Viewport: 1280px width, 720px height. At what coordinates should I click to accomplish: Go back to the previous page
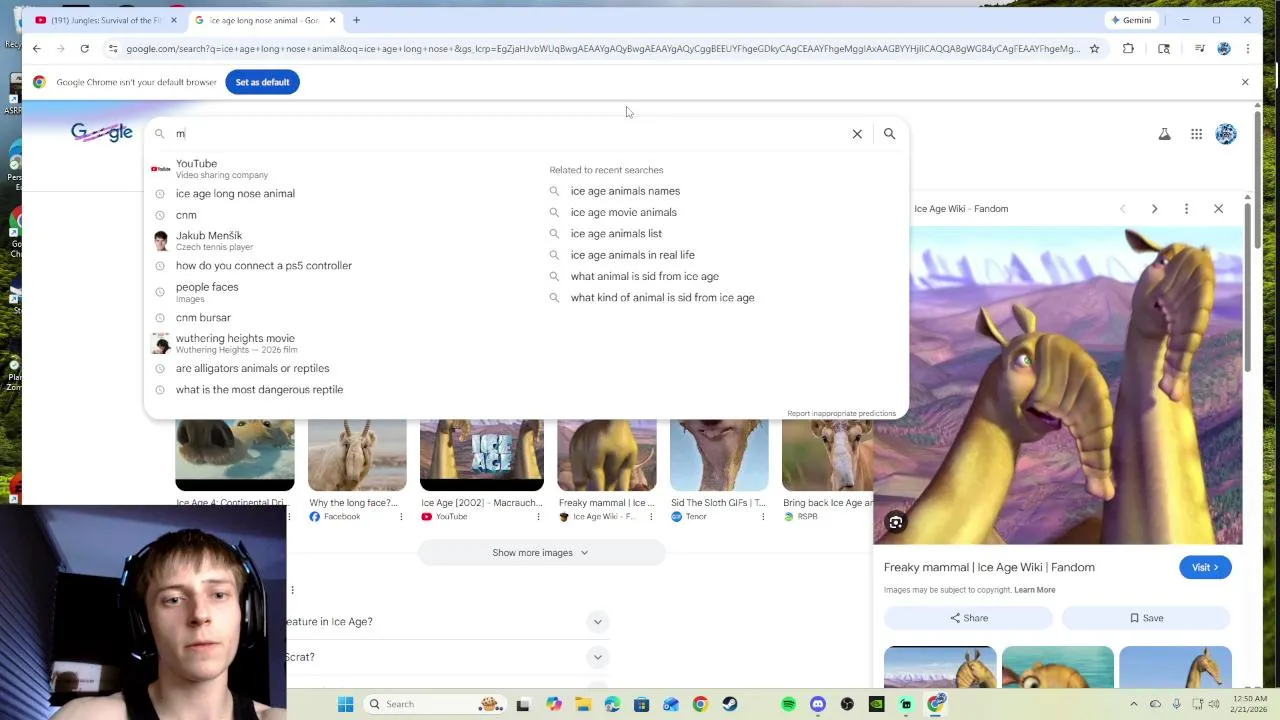pyautogui.click(x=37, y=48)
